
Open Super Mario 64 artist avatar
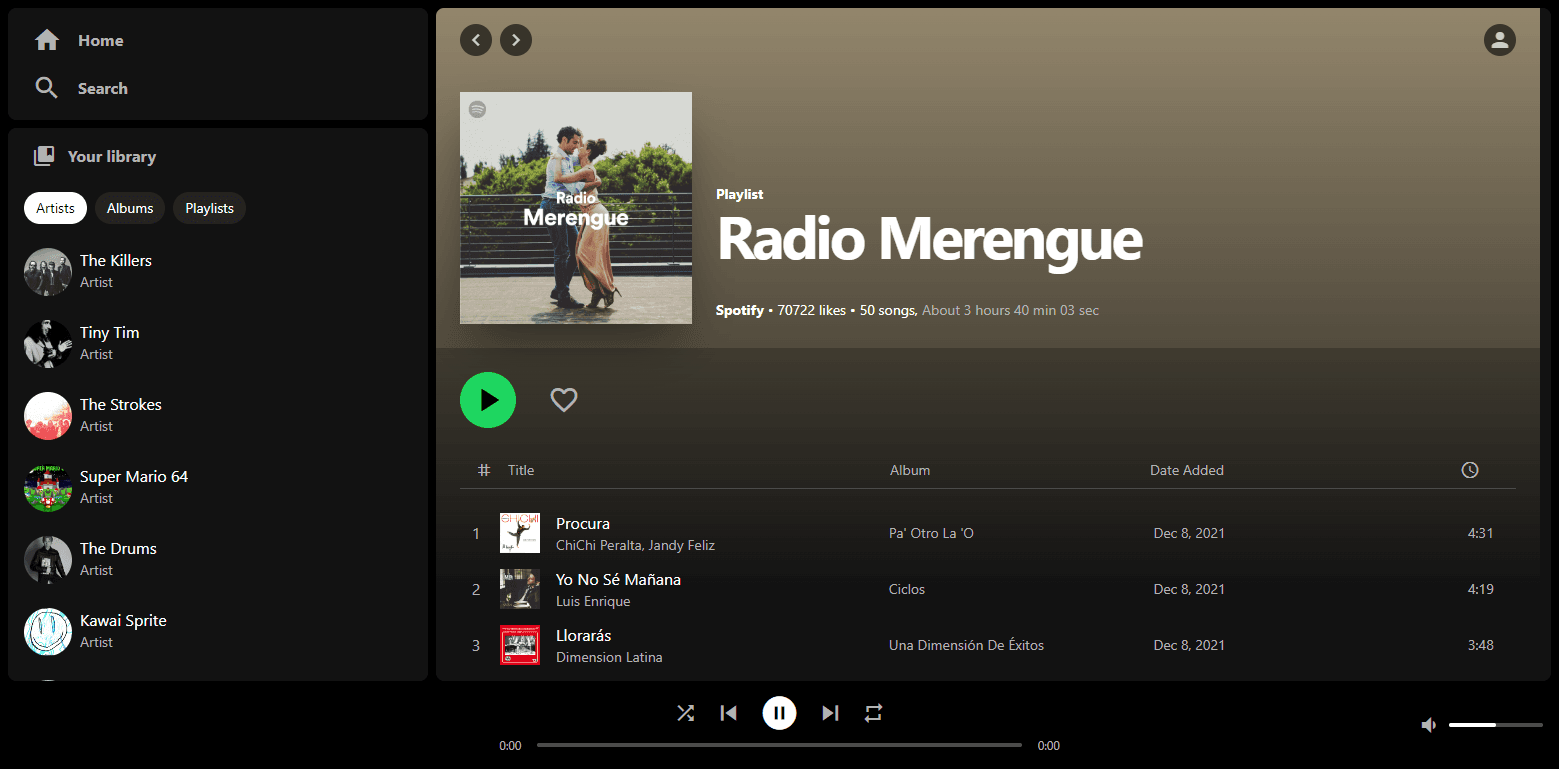pyautogui.click(x=48, y=488)
